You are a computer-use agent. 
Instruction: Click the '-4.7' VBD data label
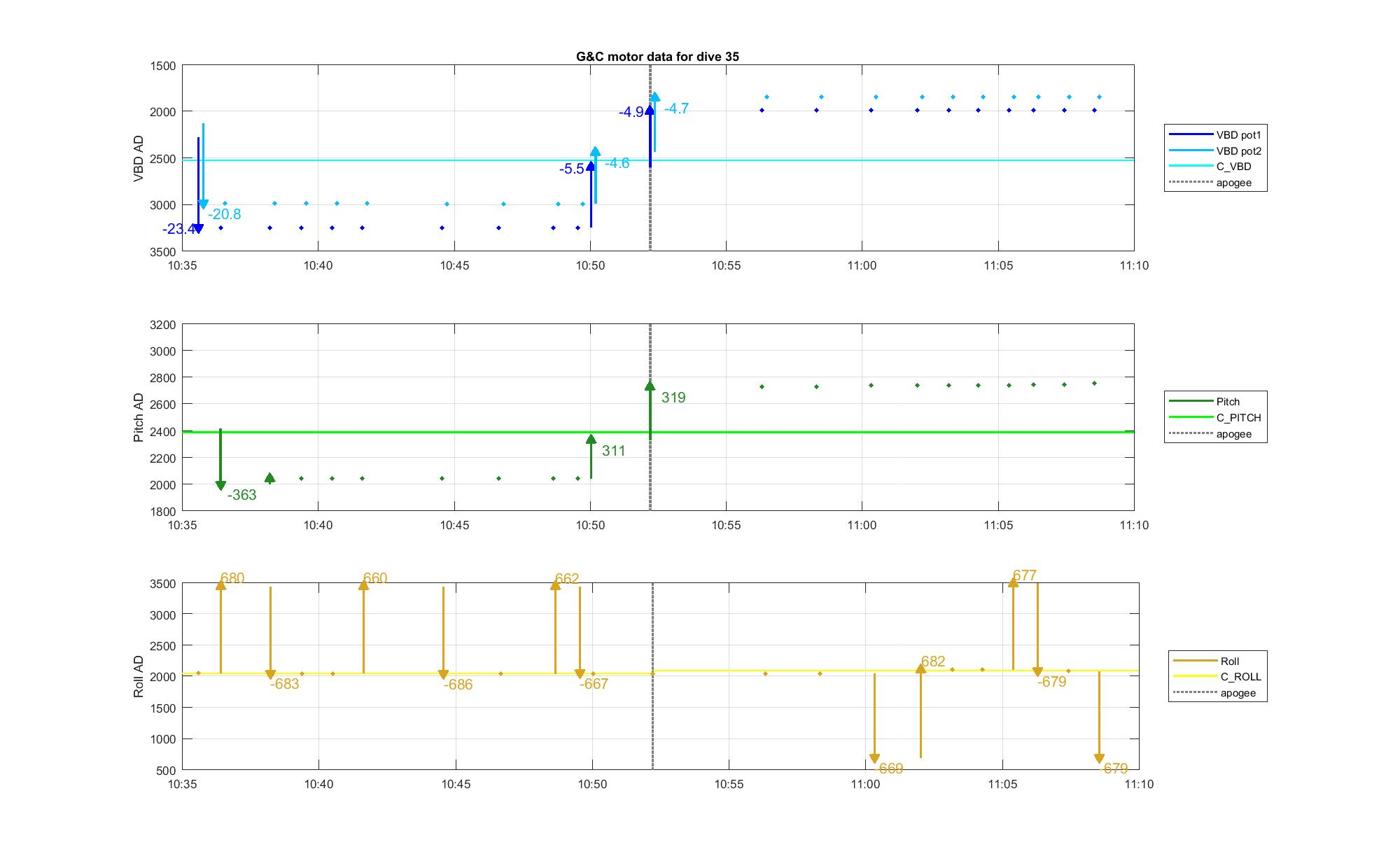coord(676,109)
